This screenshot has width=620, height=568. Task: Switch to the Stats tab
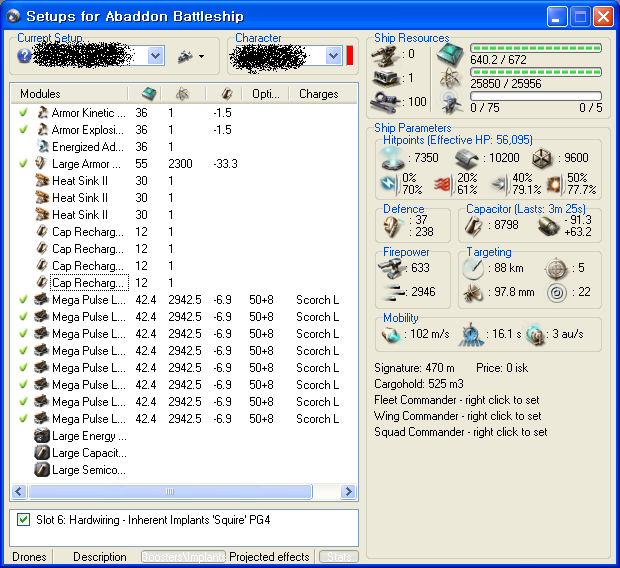click(339, 557)
